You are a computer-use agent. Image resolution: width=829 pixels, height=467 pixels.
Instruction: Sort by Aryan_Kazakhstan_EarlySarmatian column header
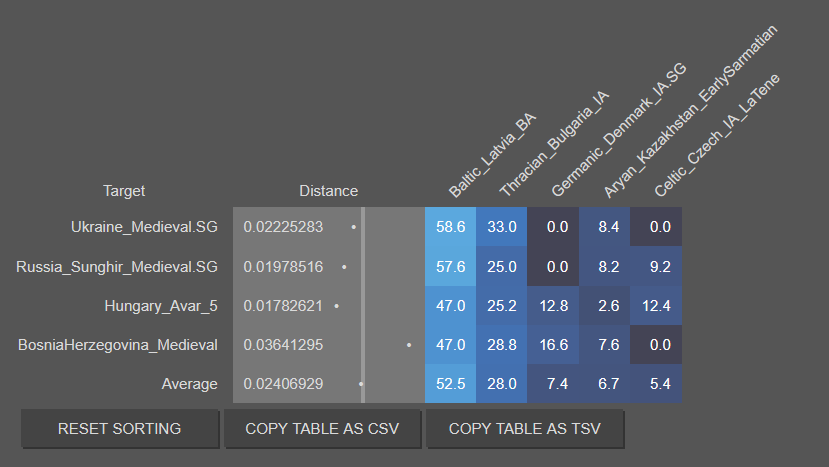pos(690,112)
